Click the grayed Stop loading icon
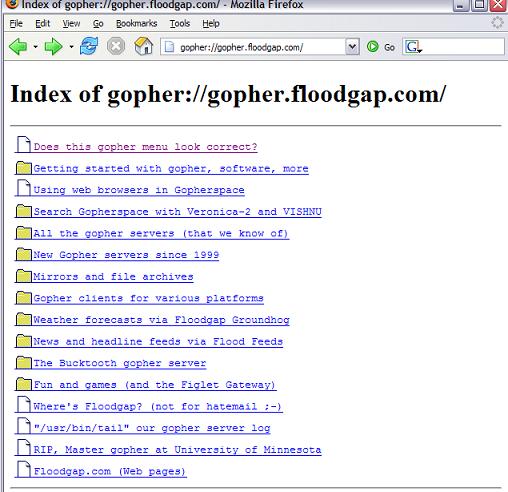Viewport: 508px width, 492px height. click(116, 46)
